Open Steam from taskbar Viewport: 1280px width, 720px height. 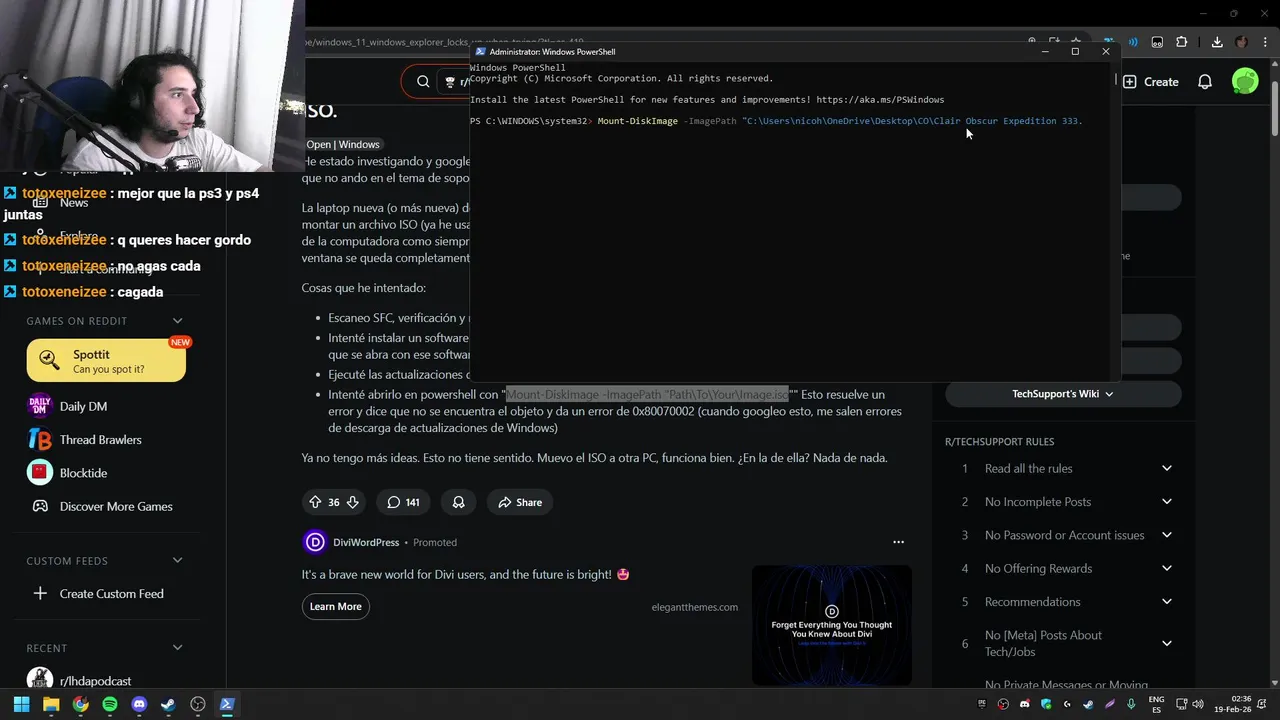pos(168,704)
